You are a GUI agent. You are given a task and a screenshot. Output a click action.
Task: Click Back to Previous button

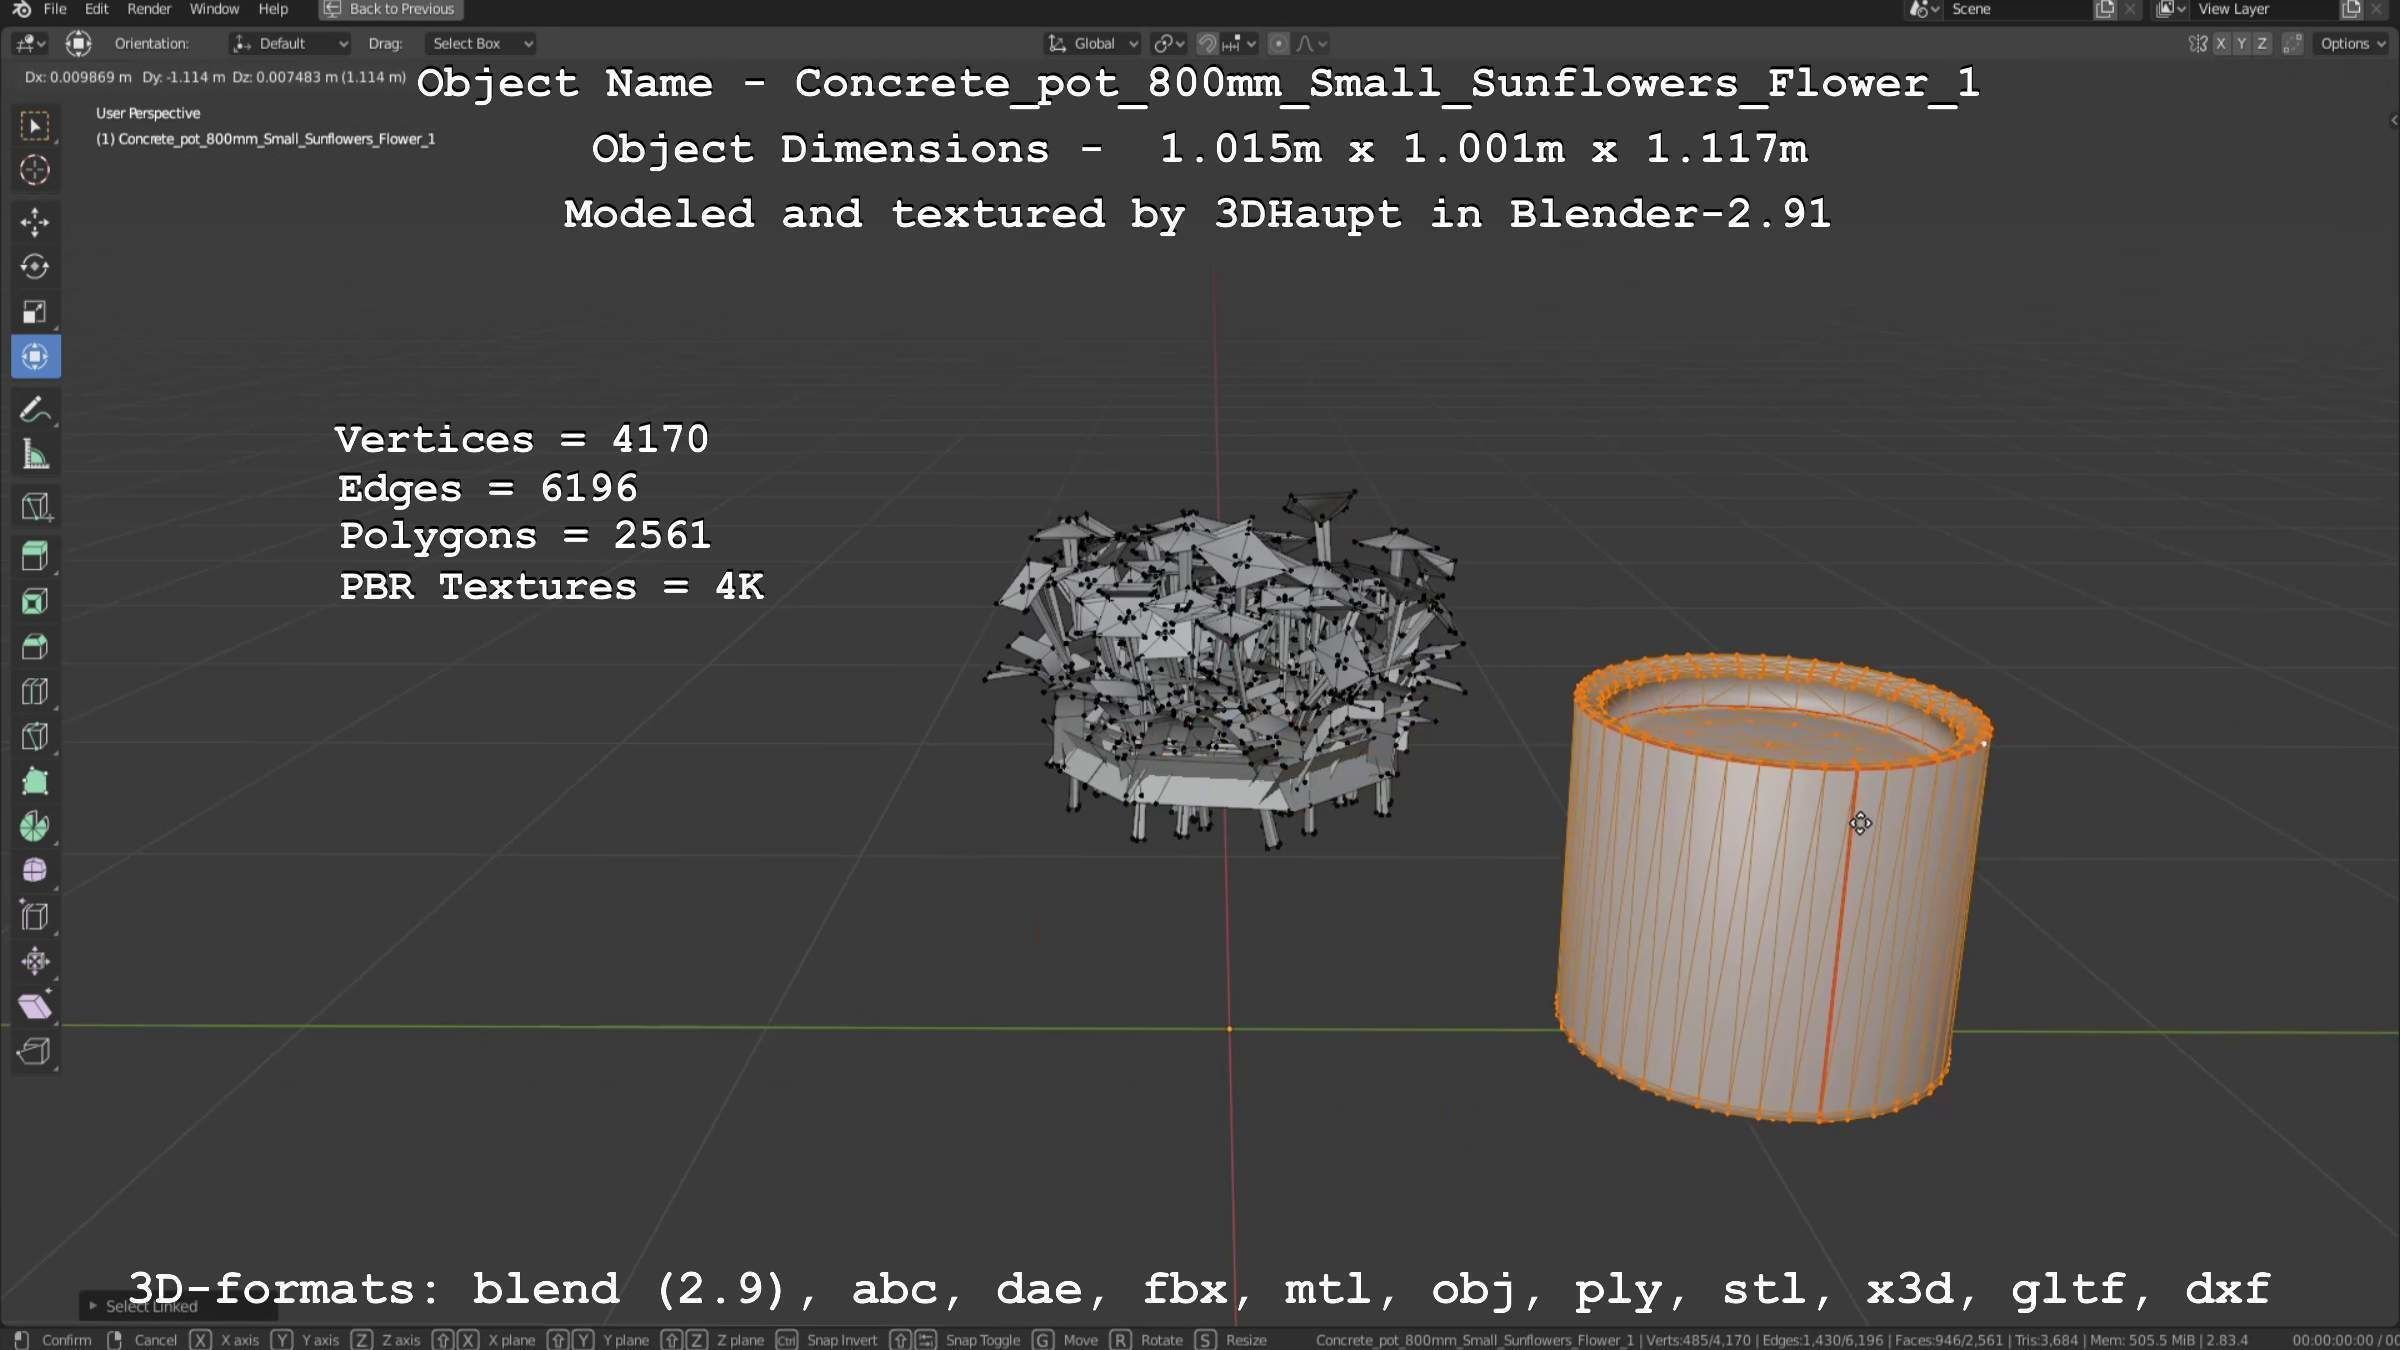391,9
